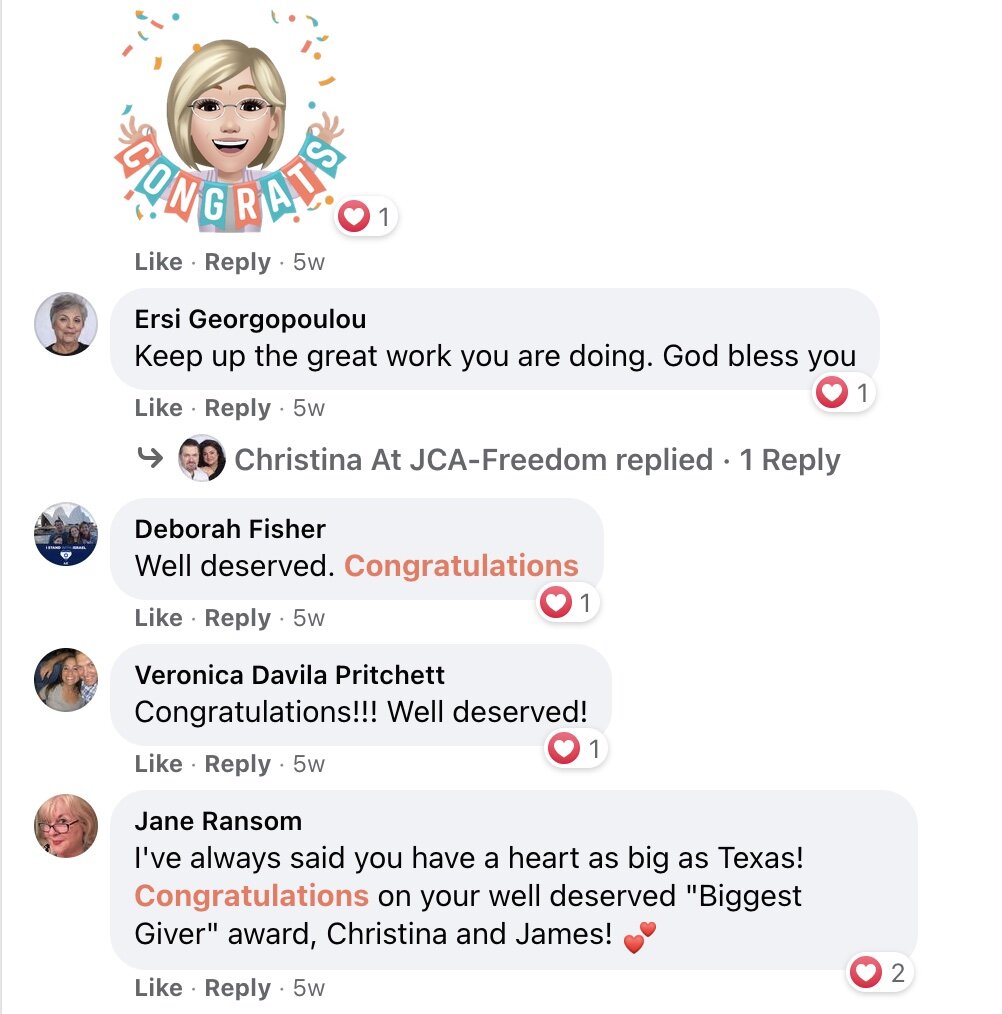The height and width of the screenshot is (1014, 1002).
Task: Like Deborah Fisher's comment
Action: coord(158,618)
